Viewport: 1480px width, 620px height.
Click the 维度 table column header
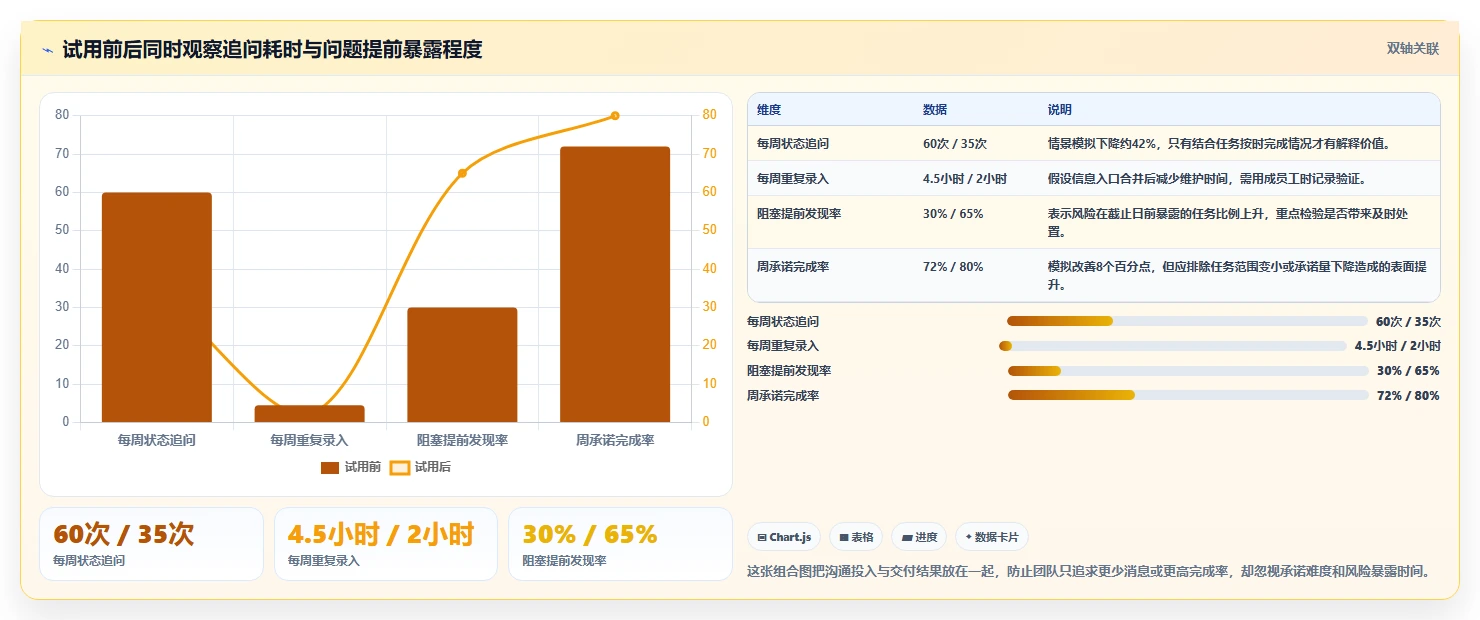[x=769, y=109]
